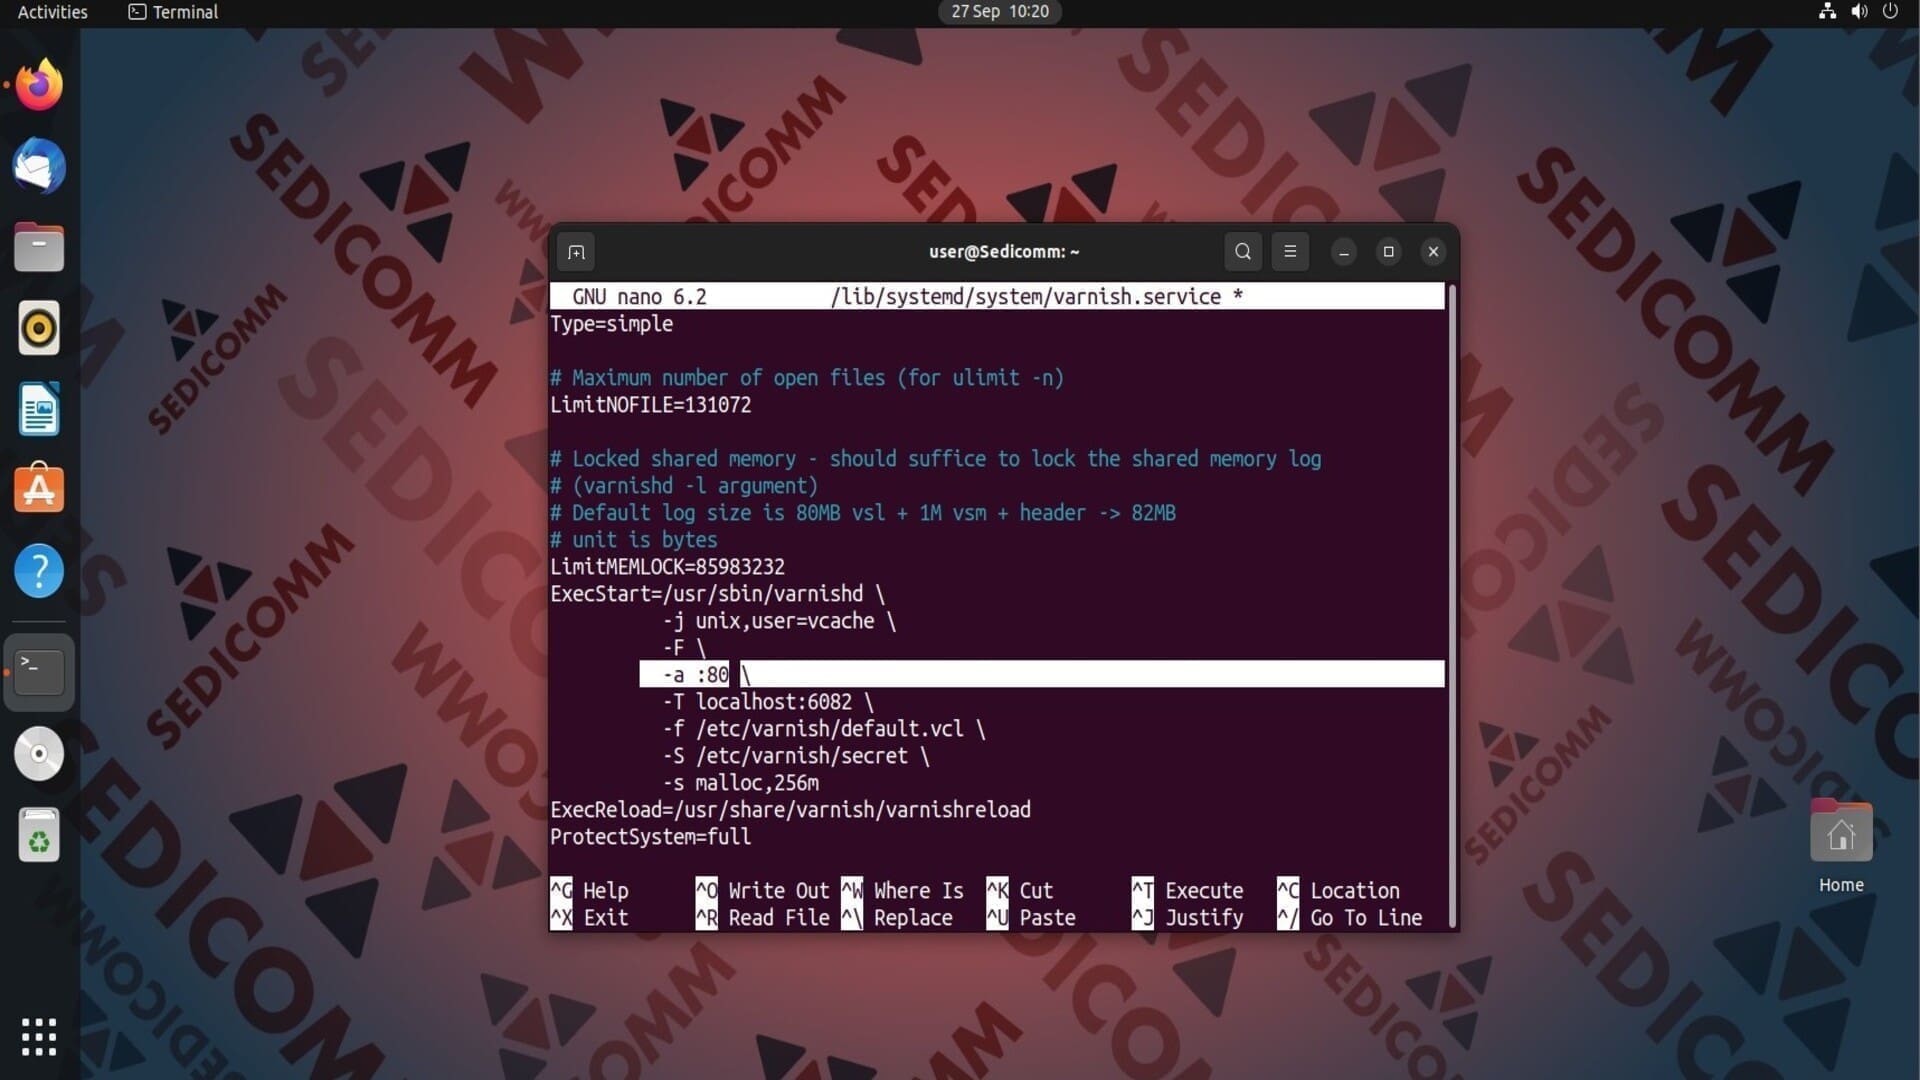Click the '# unit is bytes' comment
Screen dimensions: 1920x1080
(633, 540)
